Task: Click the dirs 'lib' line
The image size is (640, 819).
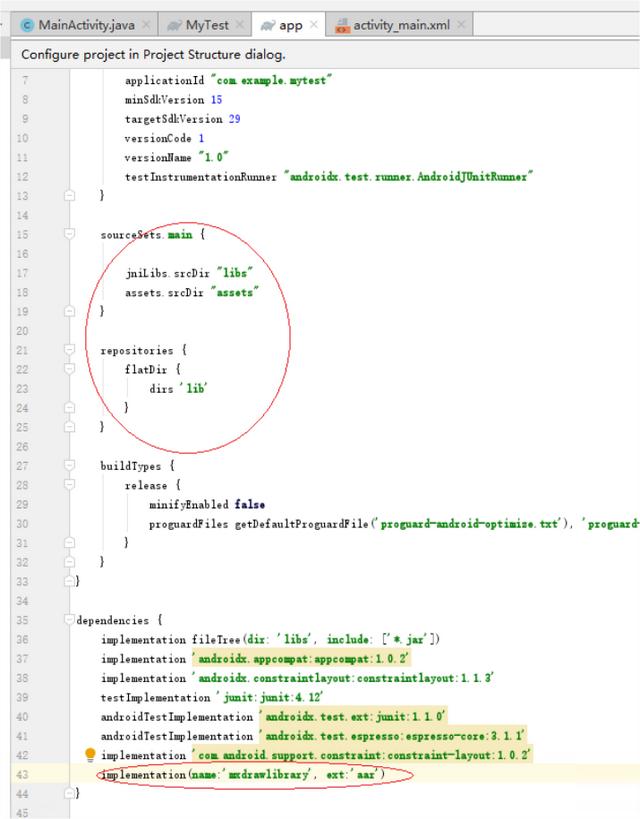Action: (178, 389)
